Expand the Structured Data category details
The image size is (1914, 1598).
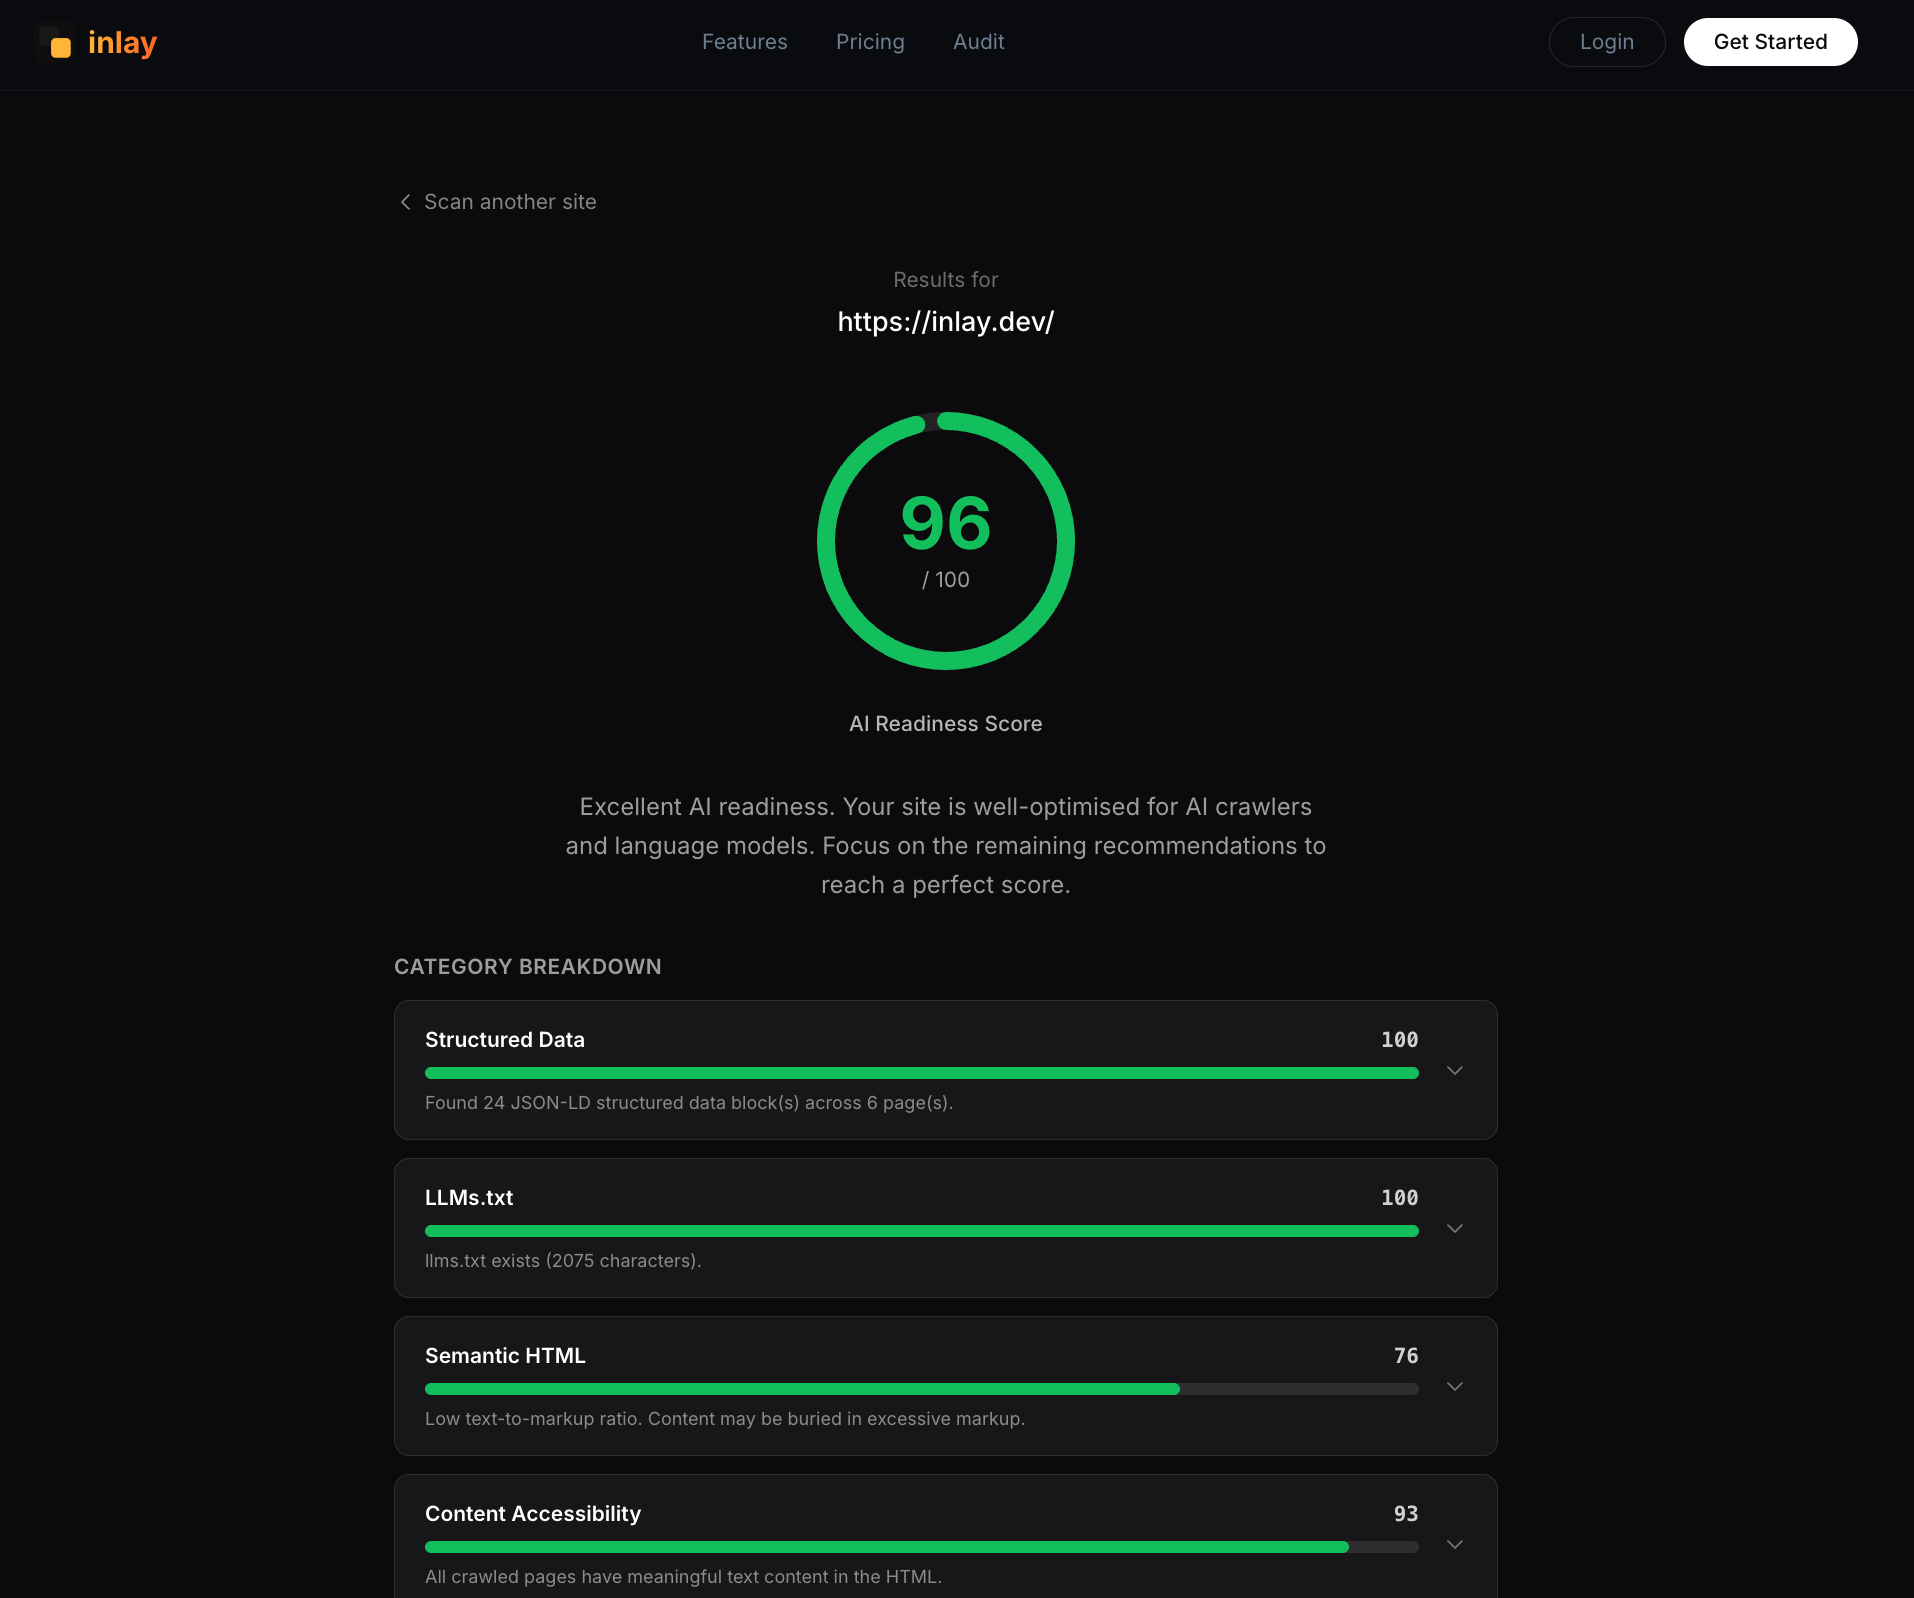click(1455, 1070)
